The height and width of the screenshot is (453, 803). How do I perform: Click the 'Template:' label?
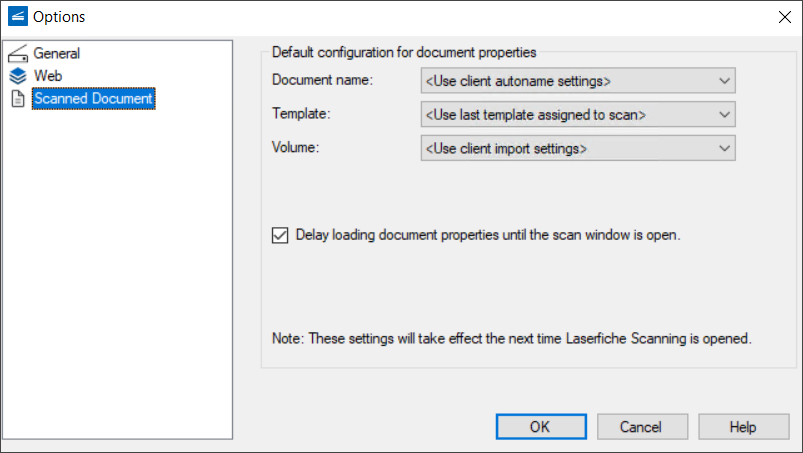tap(301, 114)
